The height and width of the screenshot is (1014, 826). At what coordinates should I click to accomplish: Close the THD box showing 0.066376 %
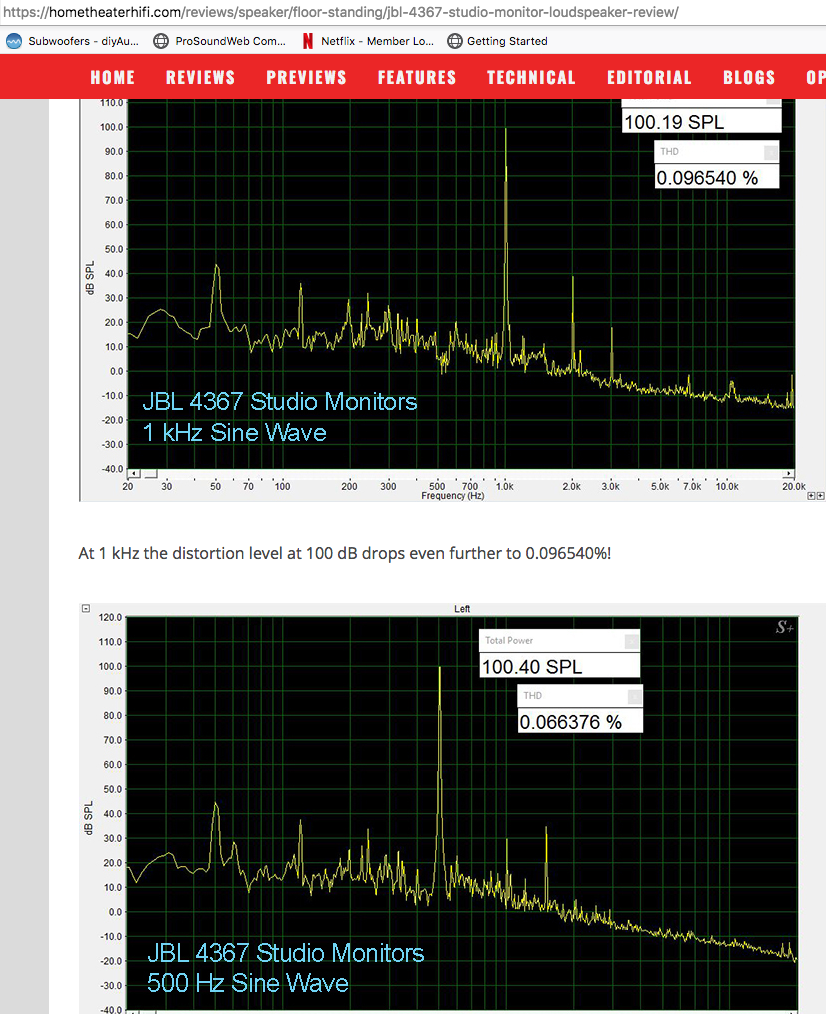[x=635, y=696]
